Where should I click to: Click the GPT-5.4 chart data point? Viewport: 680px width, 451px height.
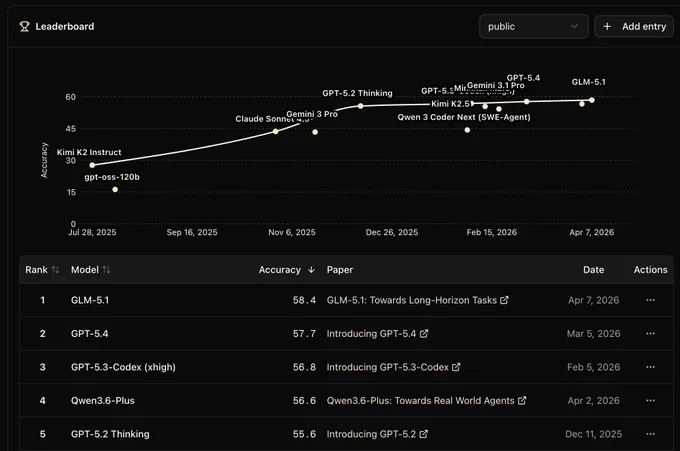(526, 101)
